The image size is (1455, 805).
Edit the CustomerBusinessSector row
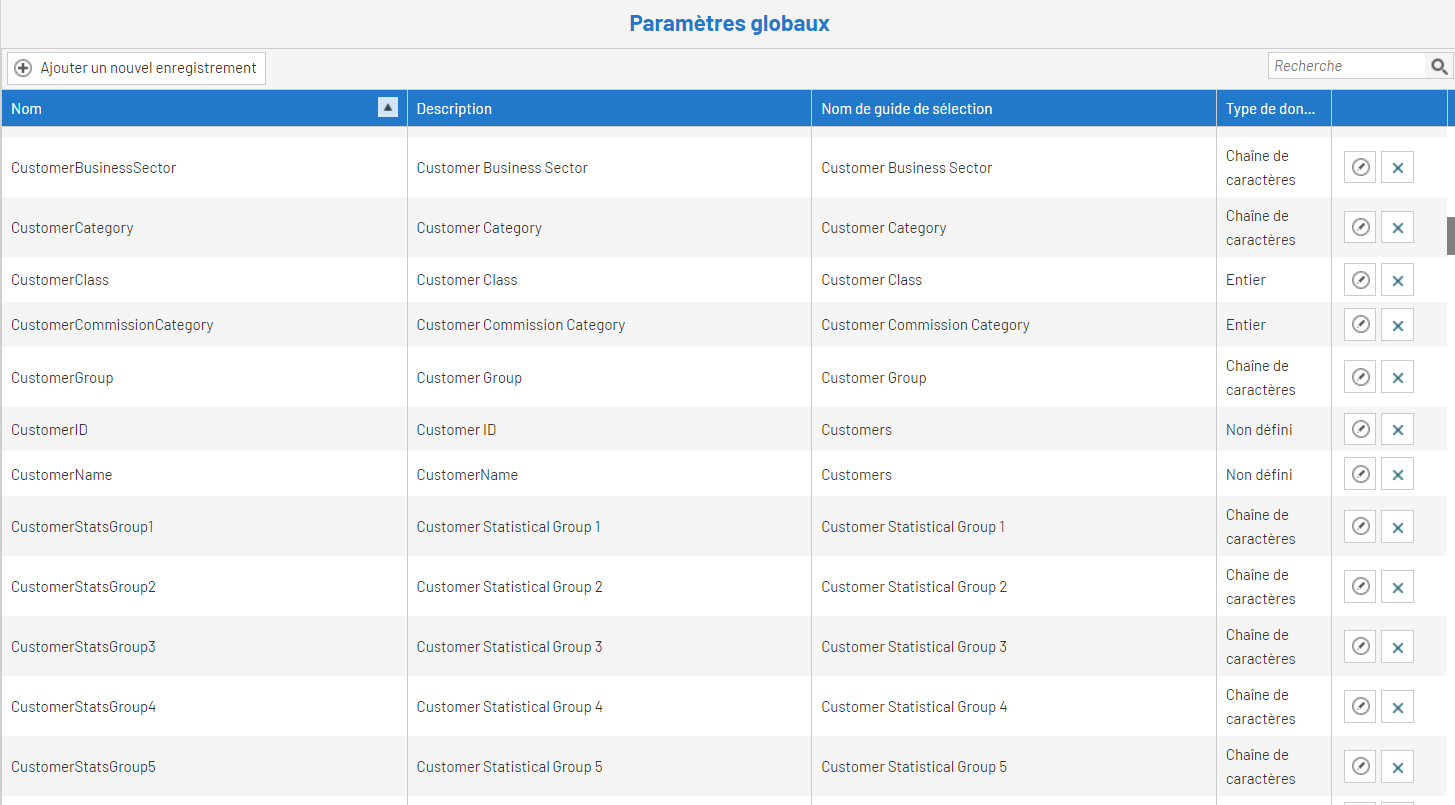[1360, 168]
